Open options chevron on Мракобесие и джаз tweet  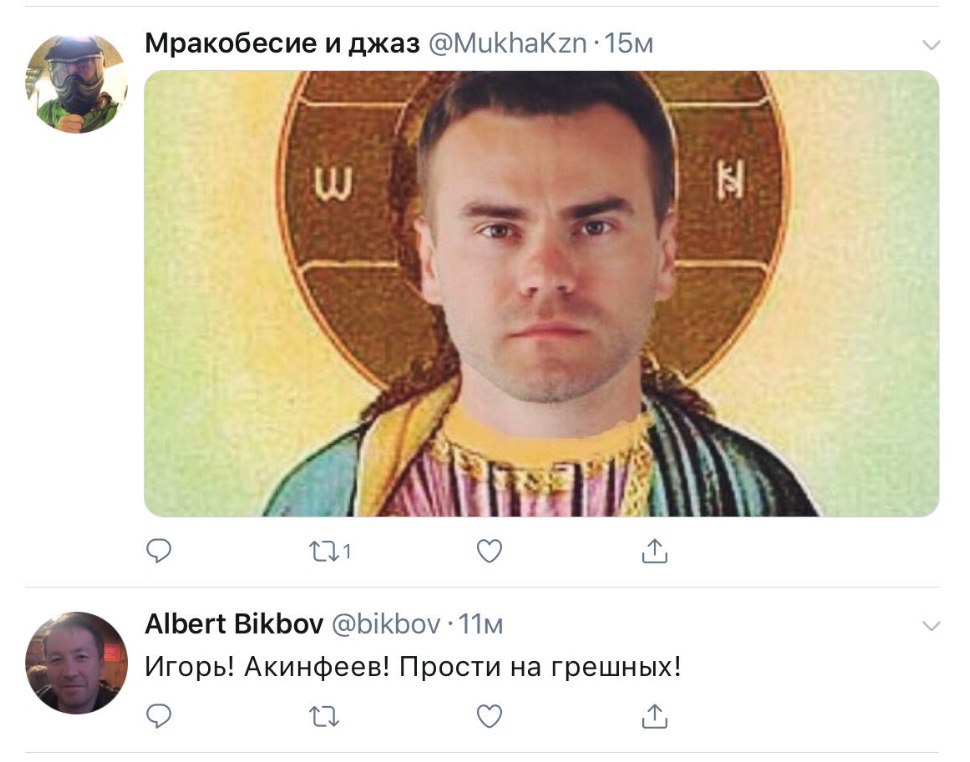(930, 45)
